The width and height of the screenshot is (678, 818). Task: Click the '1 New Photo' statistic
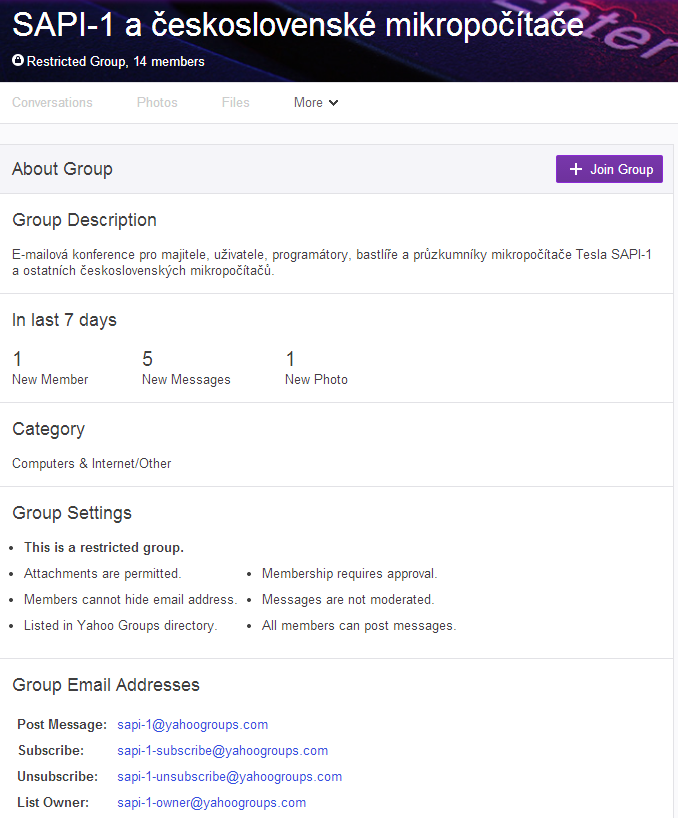coord(316,368)
